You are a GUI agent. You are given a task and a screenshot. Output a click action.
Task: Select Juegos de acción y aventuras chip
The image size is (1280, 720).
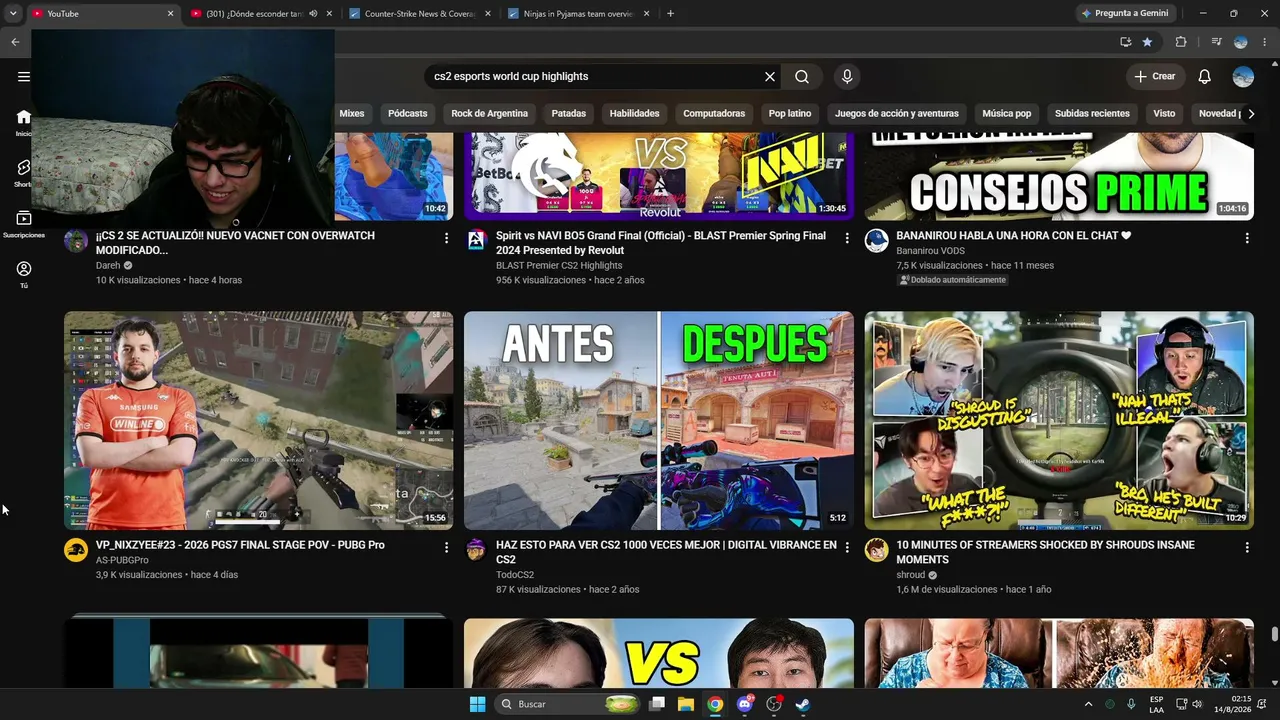point(897,114)
